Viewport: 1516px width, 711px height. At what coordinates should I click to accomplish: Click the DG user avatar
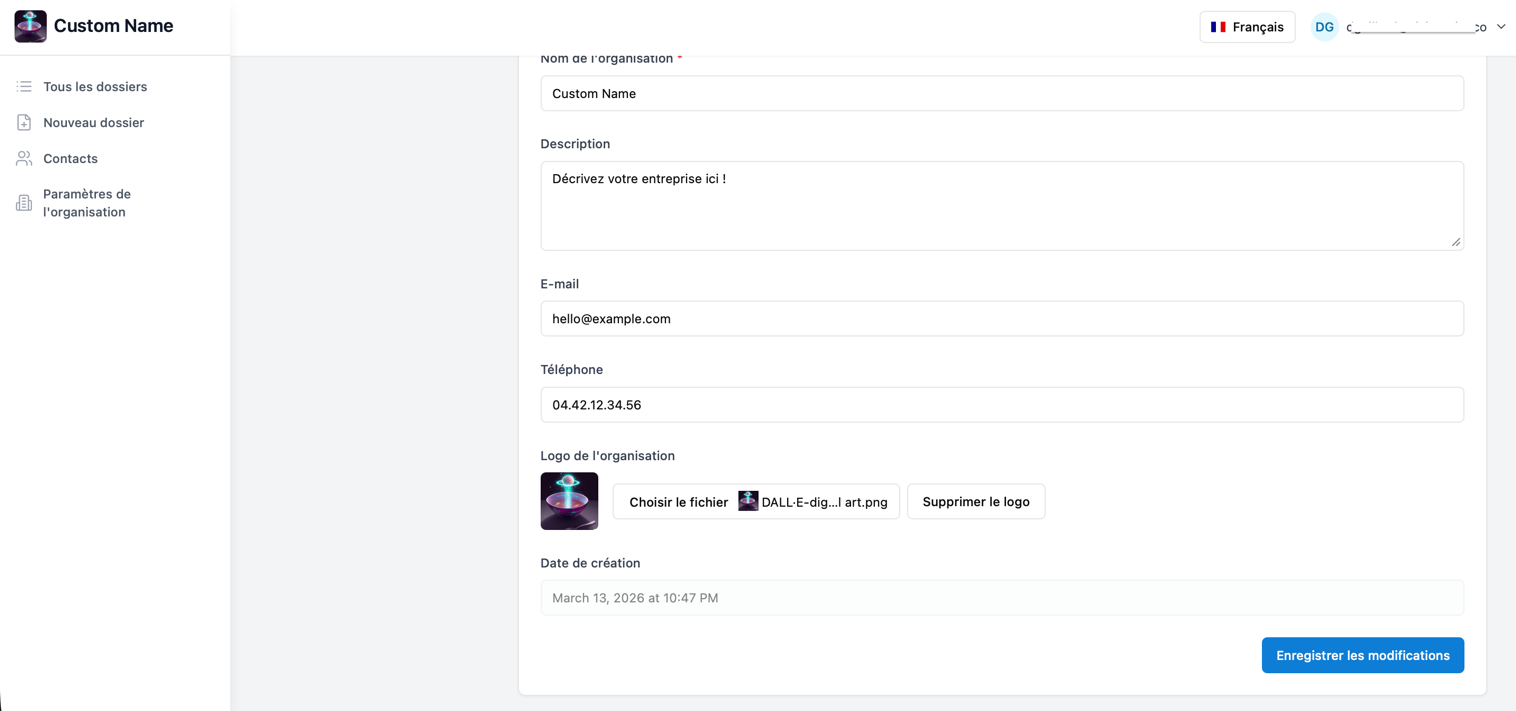(1324, 27)
